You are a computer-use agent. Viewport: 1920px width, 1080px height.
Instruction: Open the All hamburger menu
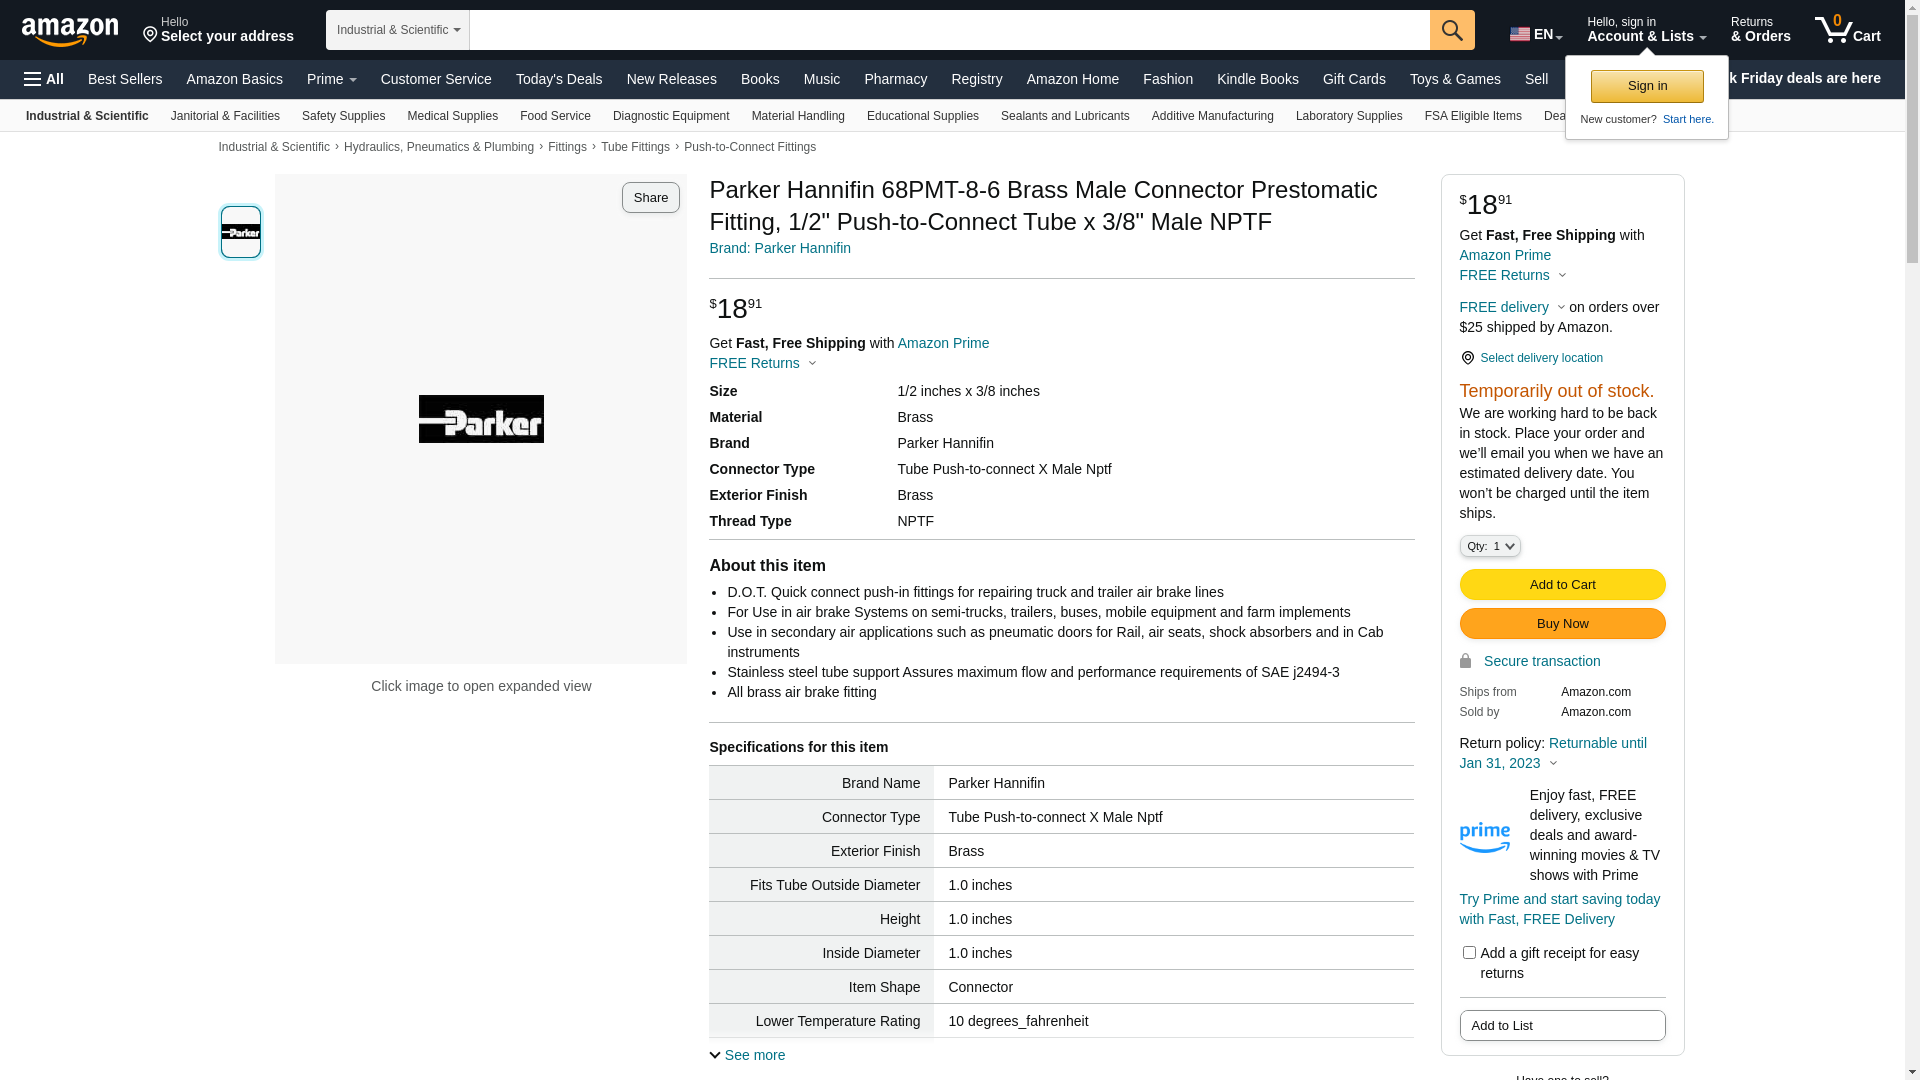(44, 79)
